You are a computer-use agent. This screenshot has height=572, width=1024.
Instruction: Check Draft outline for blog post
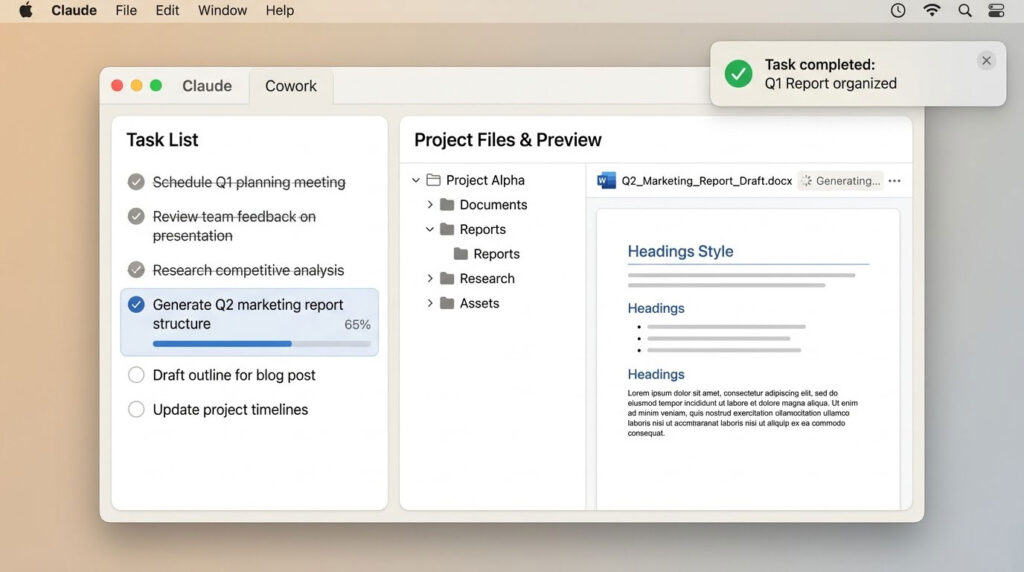point(136,375)
